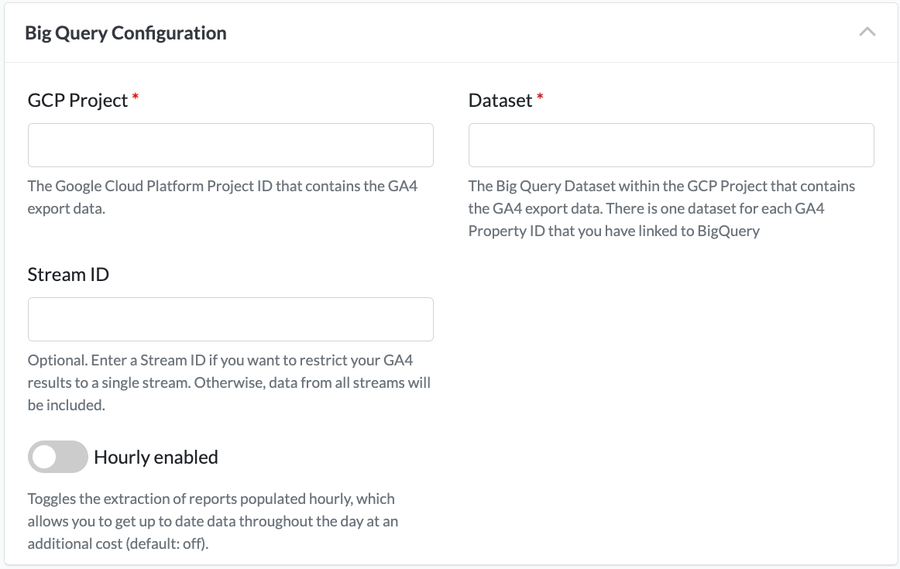900x569 pixels.
Task: Click the Hourly enabled label text
Action: pos(156,457)
